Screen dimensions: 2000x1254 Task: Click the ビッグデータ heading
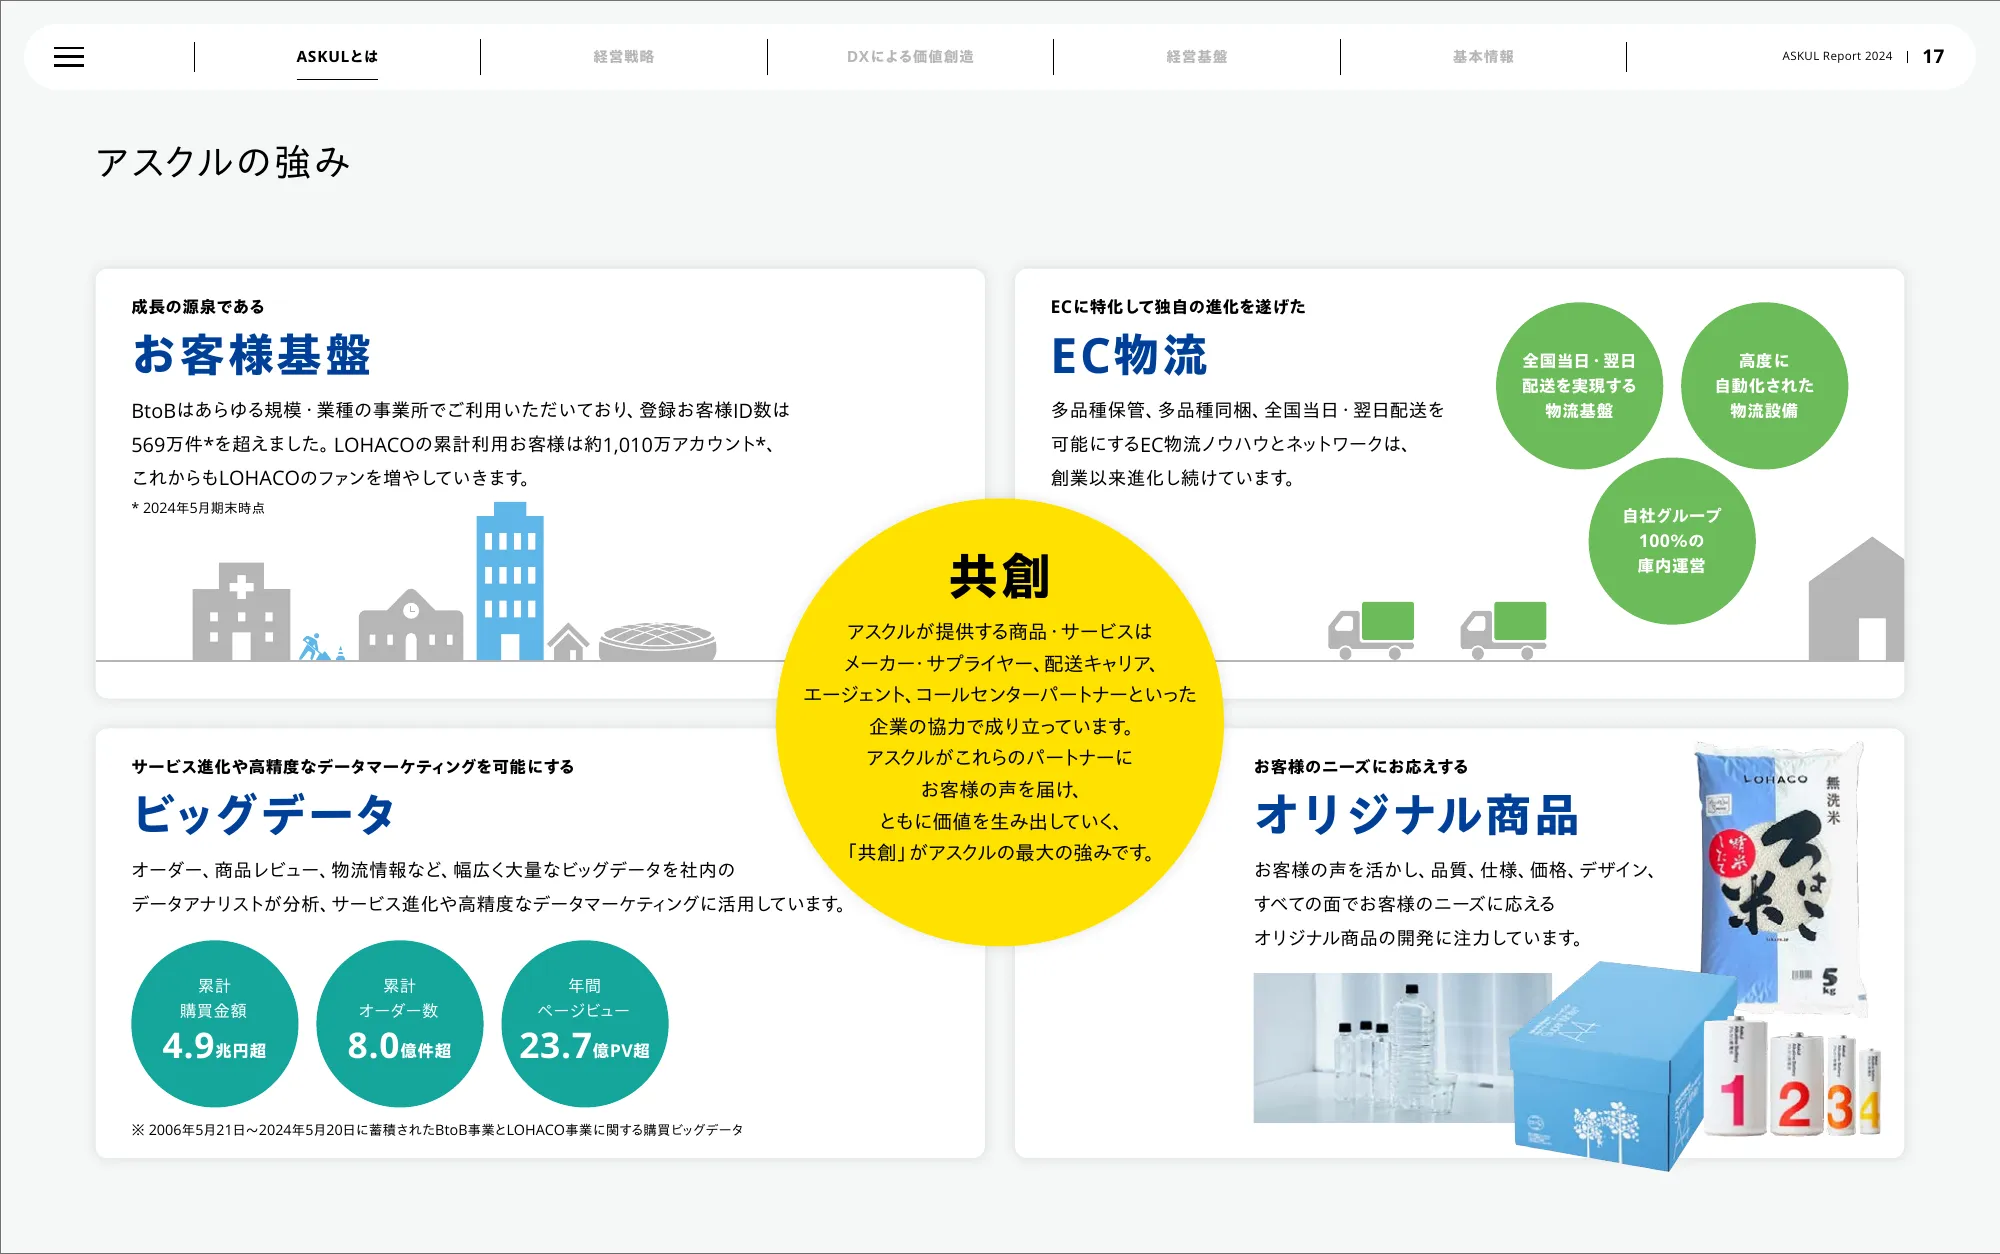[x=264, y=814]
